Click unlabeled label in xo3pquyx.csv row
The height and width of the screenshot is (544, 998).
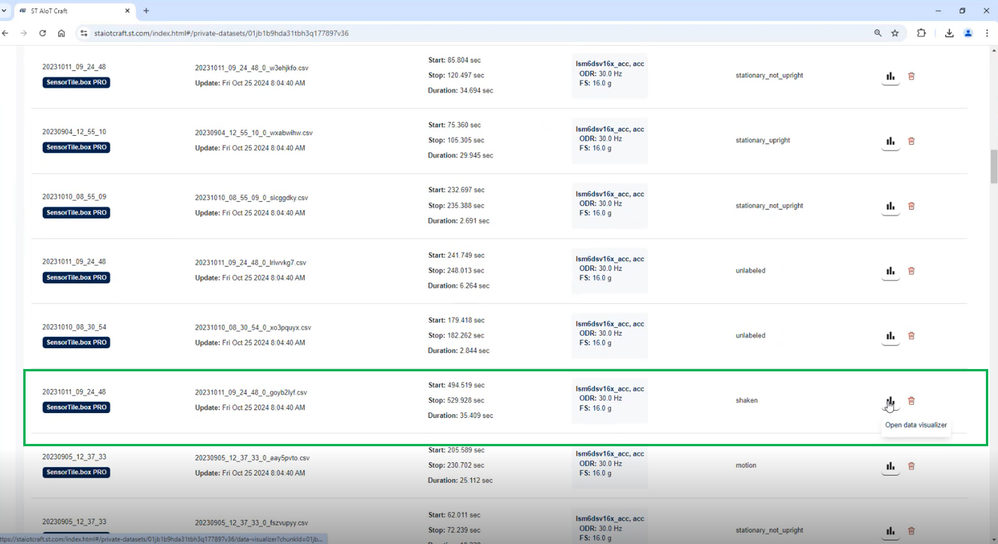(750, 335)
